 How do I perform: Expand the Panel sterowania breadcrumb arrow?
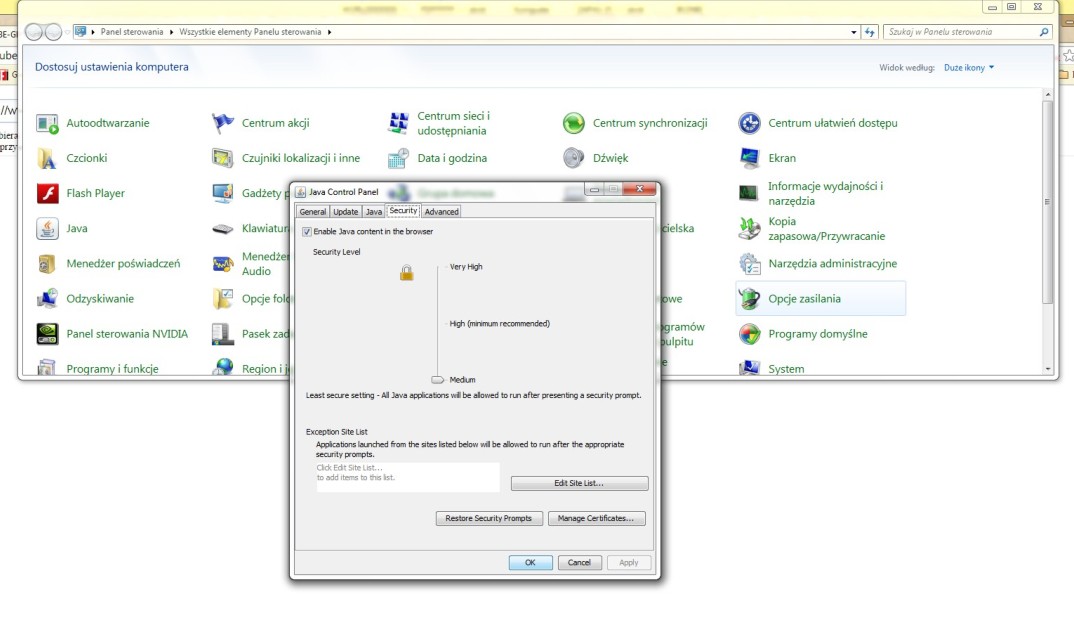coord(172,32)
